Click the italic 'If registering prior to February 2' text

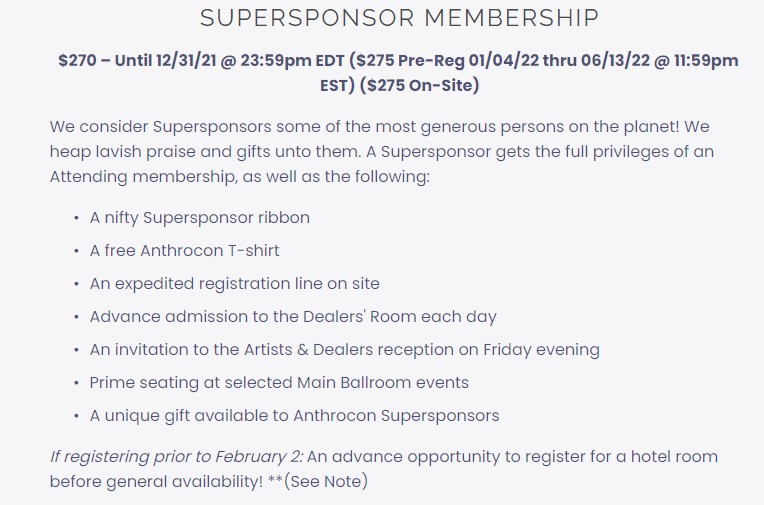pyautogui.click(x=176, y=456)
